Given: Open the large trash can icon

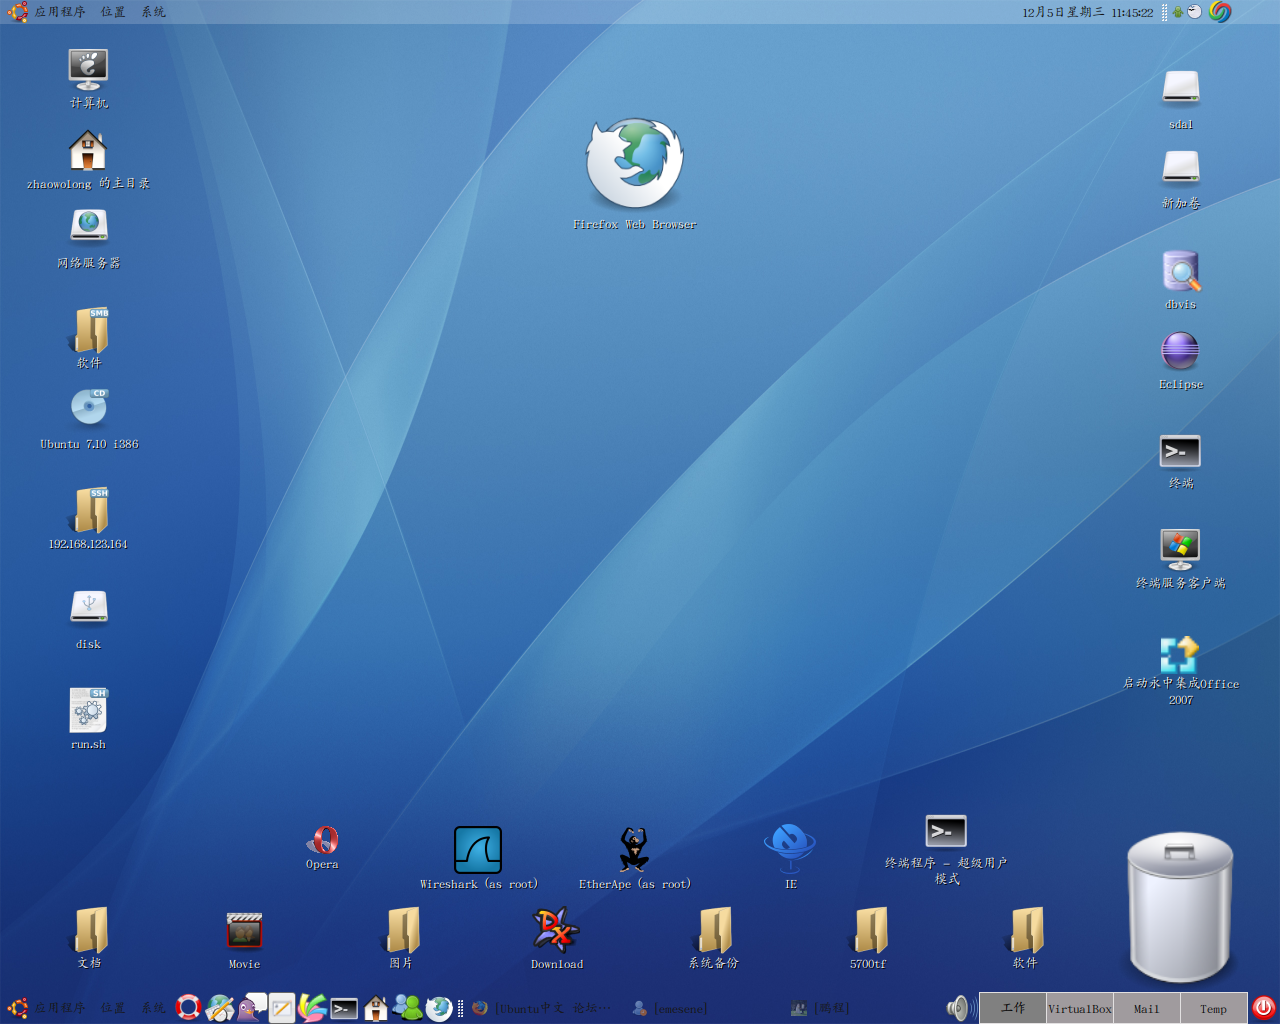Looking at the screenshot, I should click(1180, 906).
